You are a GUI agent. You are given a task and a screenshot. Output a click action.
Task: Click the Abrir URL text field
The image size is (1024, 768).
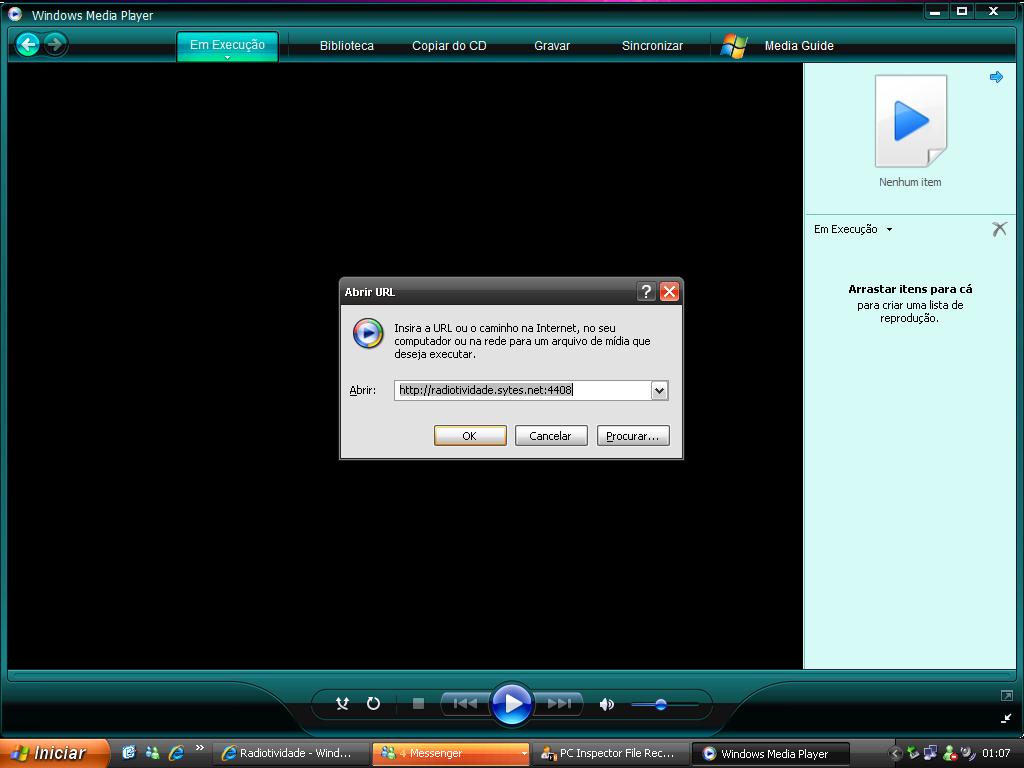point(522,391)
